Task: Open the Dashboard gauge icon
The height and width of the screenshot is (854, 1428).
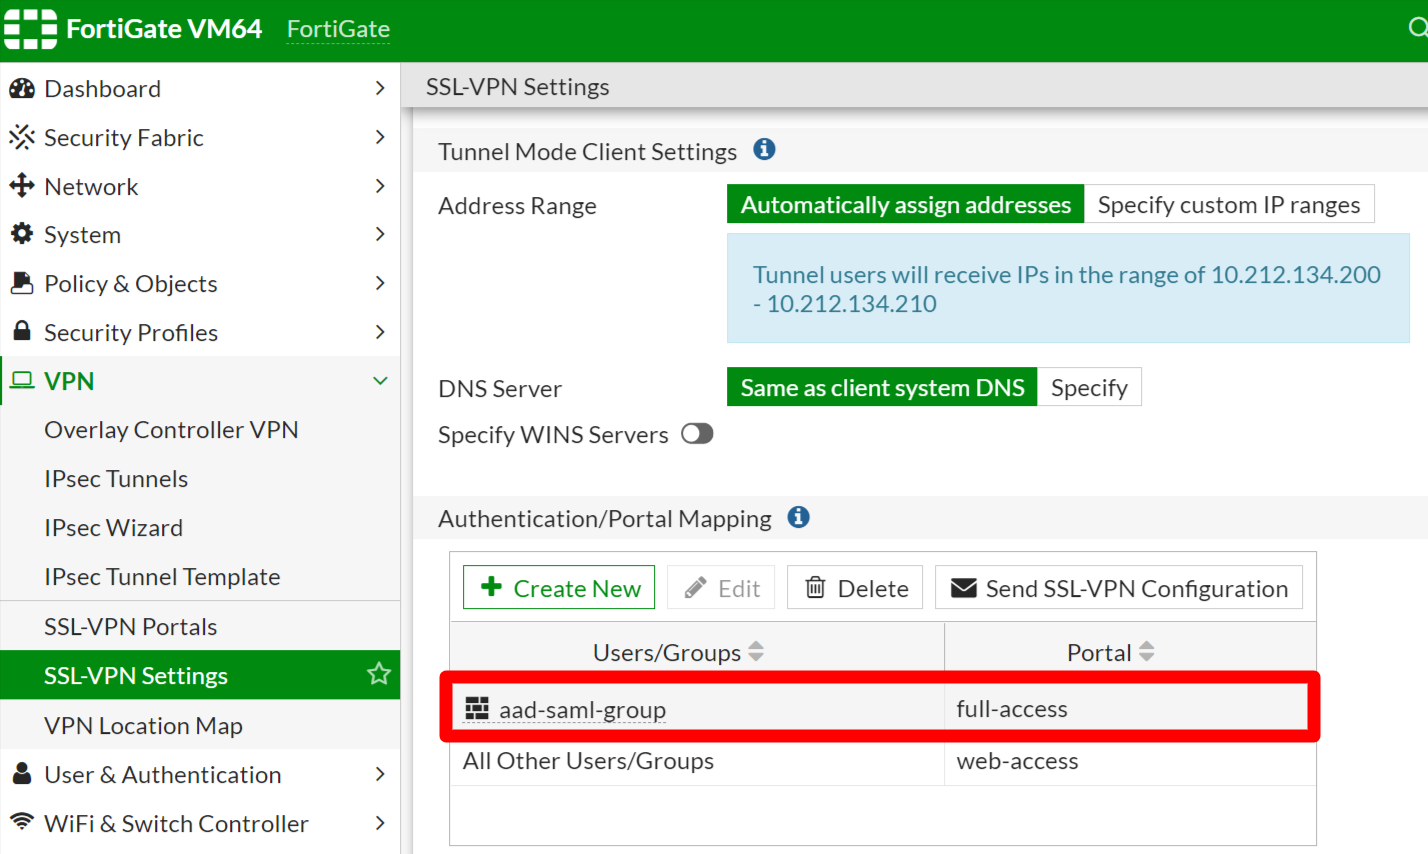Action: [22, 89]
